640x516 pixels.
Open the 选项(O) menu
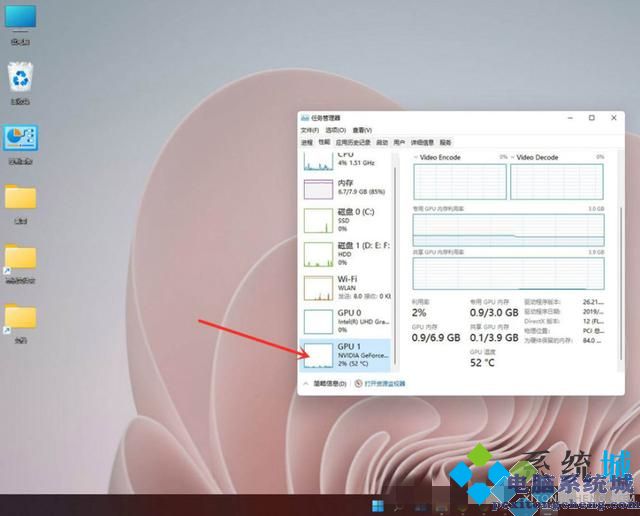point(336,130)
